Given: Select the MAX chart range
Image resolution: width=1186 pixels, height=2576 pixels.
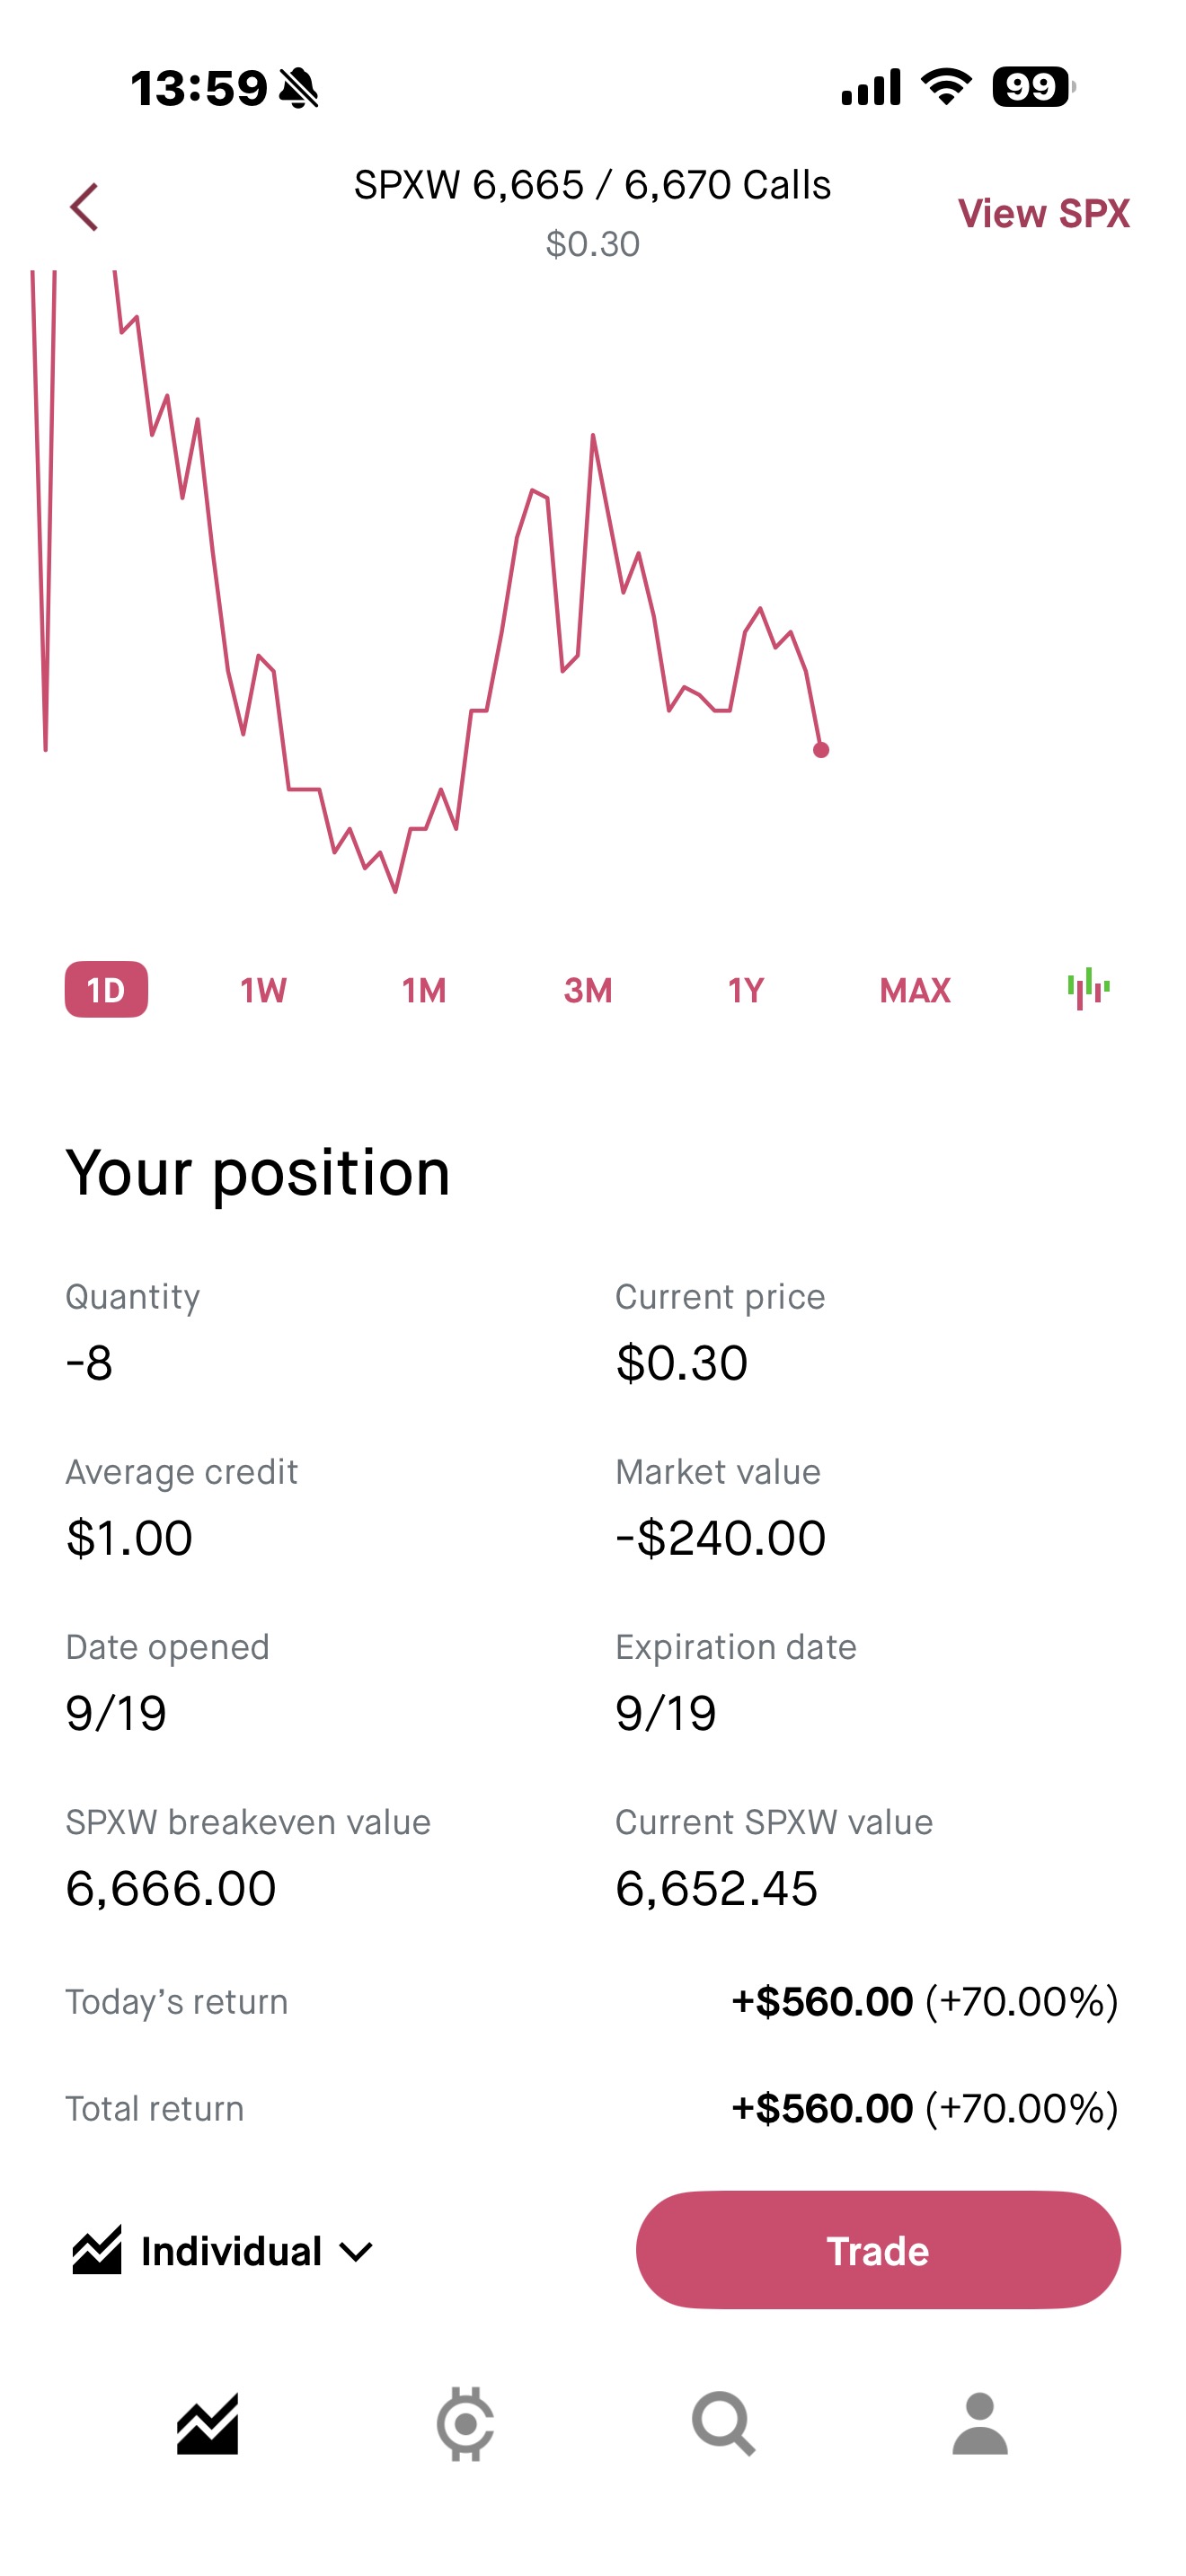Looking at the screenshot, I should (915, 990).
